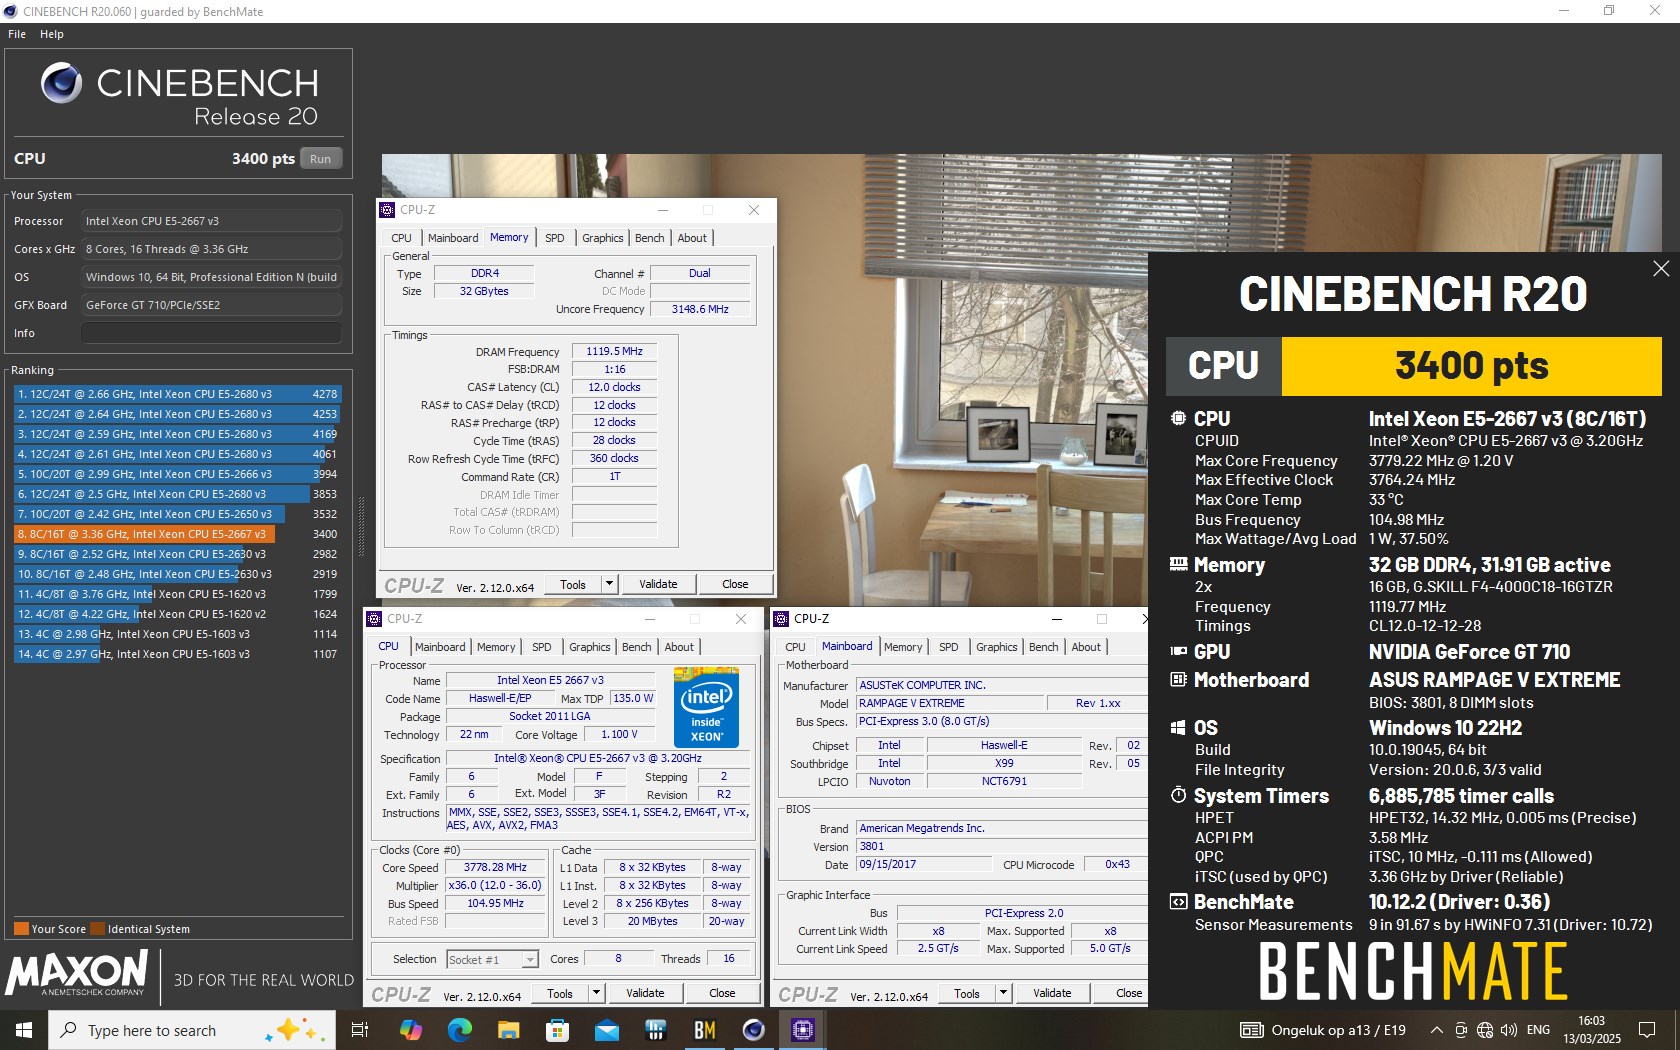Click the empty Info field in Cinebench
Viewport: 1680px width, 1050px height.
(x=212, y=333)
